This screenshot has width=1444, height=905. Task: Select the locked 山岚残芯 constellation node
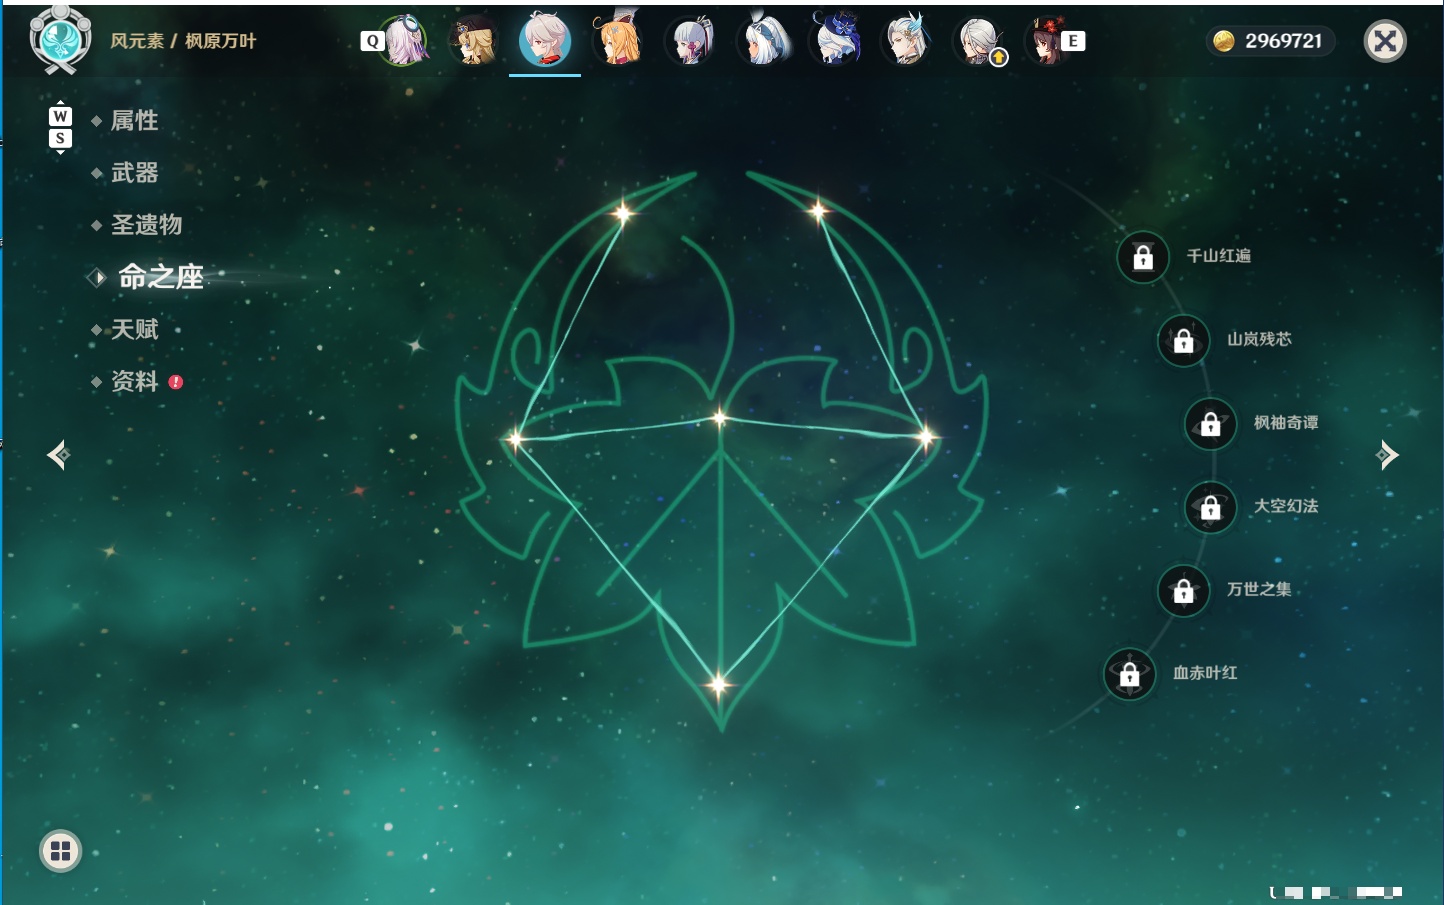coord(1184,341)
